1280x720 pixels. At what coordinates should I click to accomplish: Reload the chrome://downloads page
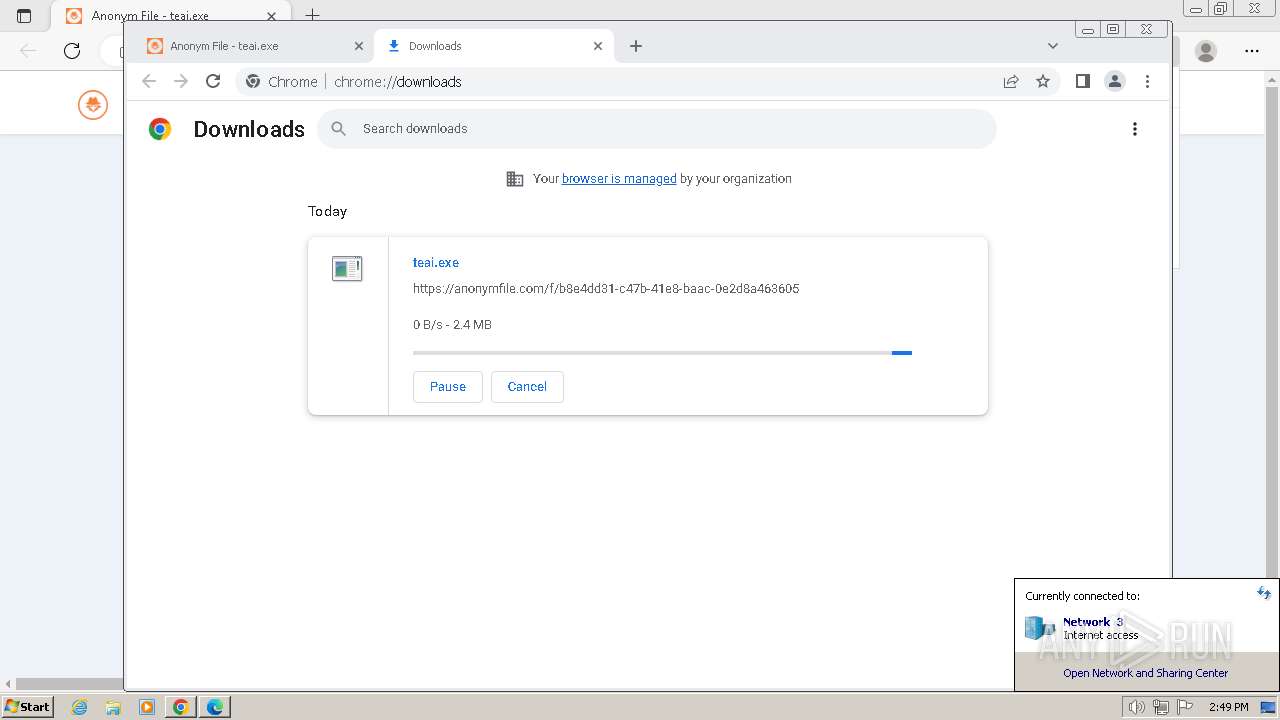tap(213, 82)
